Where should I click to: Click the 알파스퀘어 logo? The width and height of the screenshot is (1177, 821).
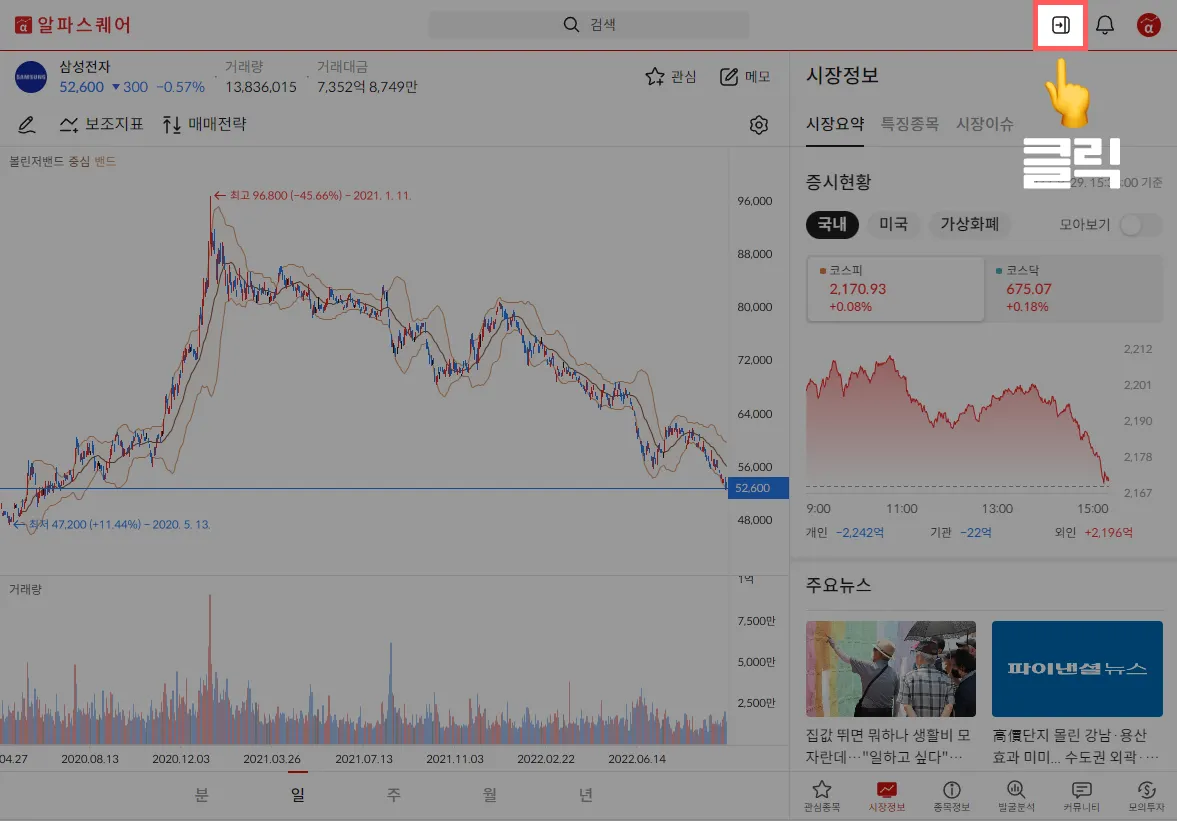[x=73, y=25]
